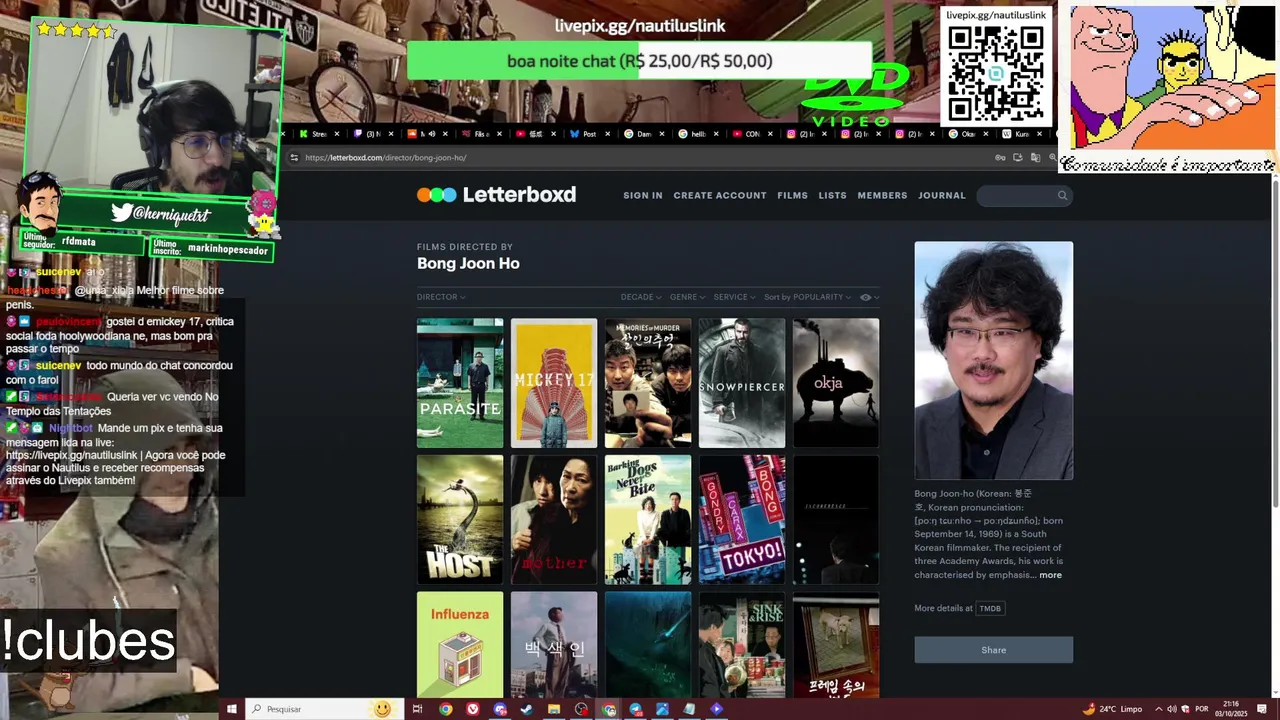Click the taskbar clock showing 21:16
The width and height of the screenshot is (1280, 720).
click(1231, 709)
